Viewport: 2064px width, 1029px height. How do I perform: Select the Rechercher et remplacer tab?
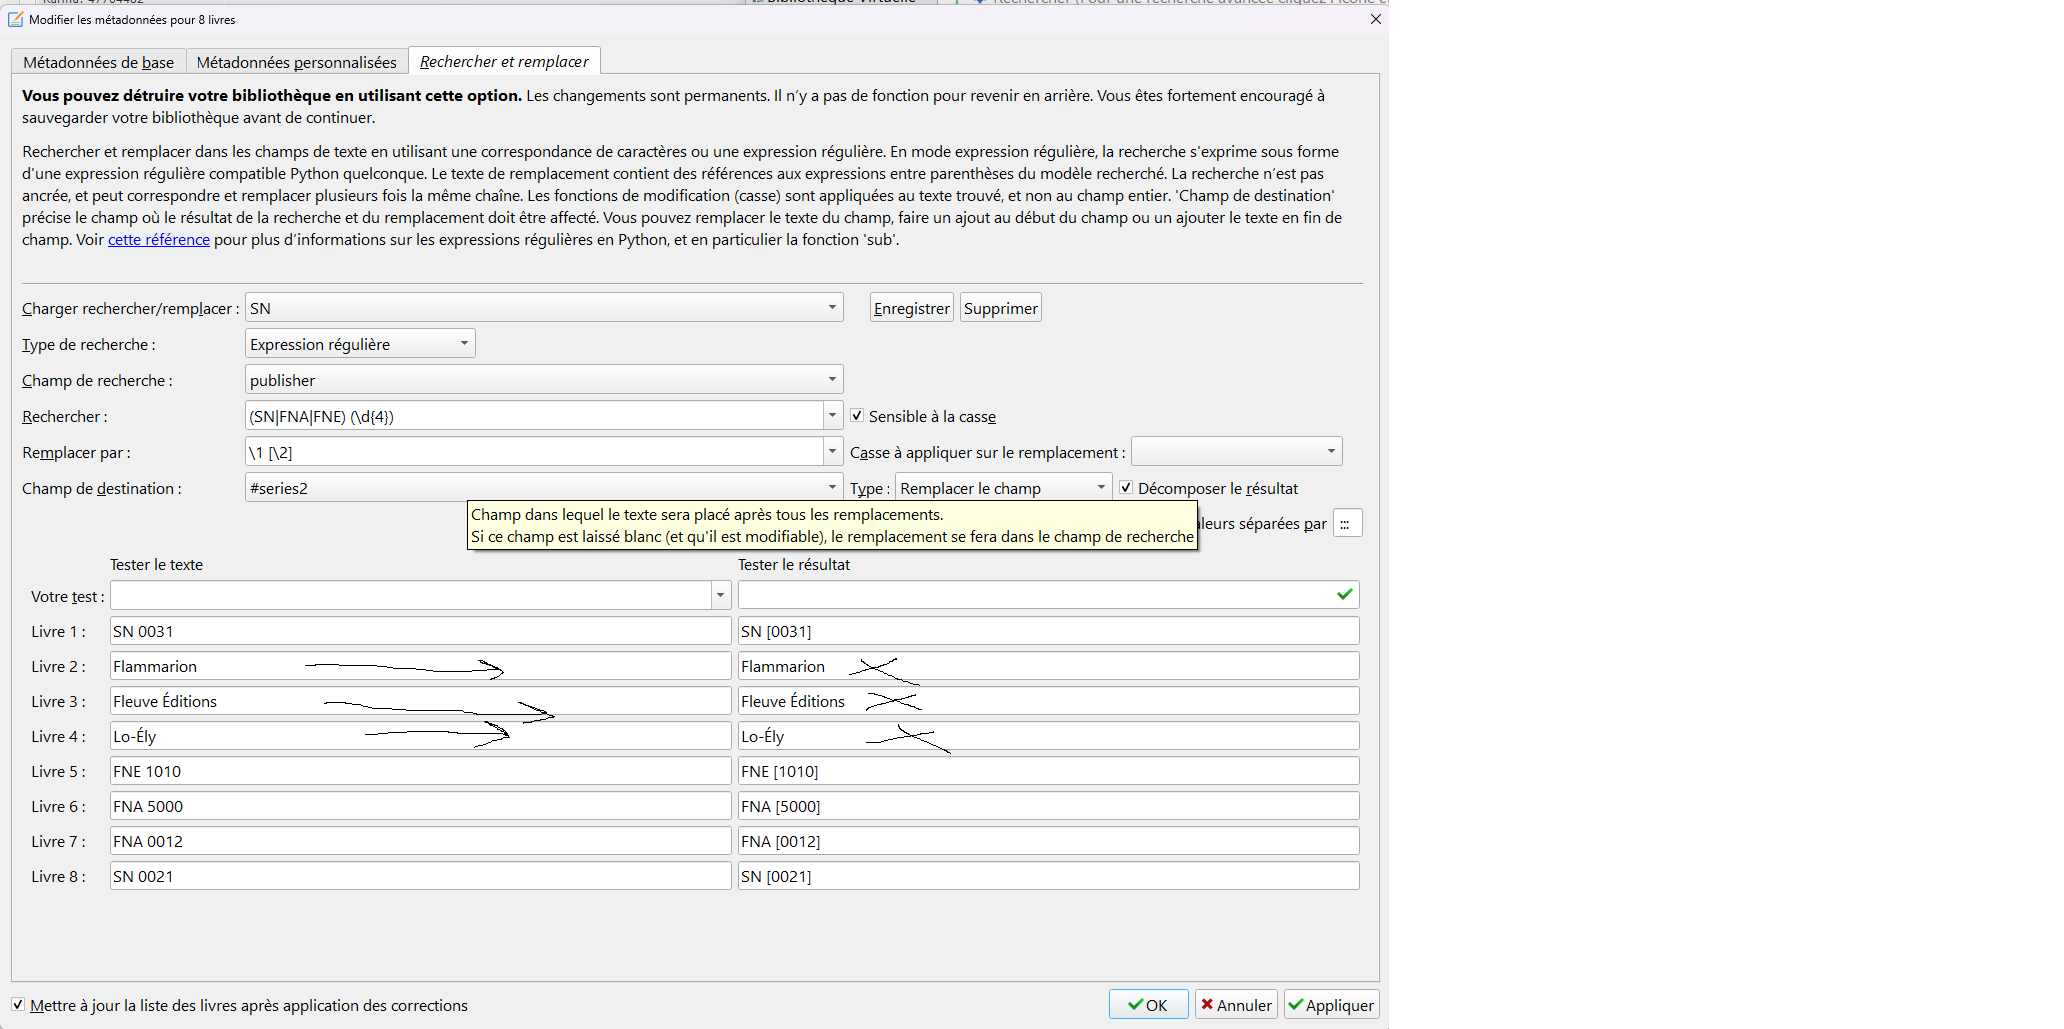pos(504,61)
